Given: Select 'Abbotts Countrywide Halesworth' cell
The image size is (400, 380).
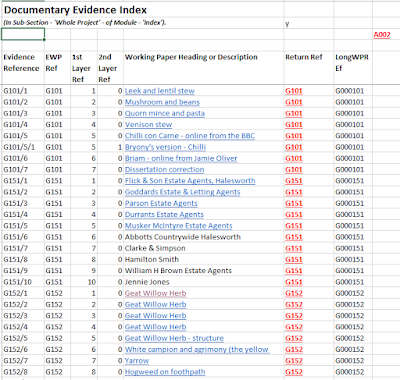Looking at the screenshot, I should [x=204, y=237].
